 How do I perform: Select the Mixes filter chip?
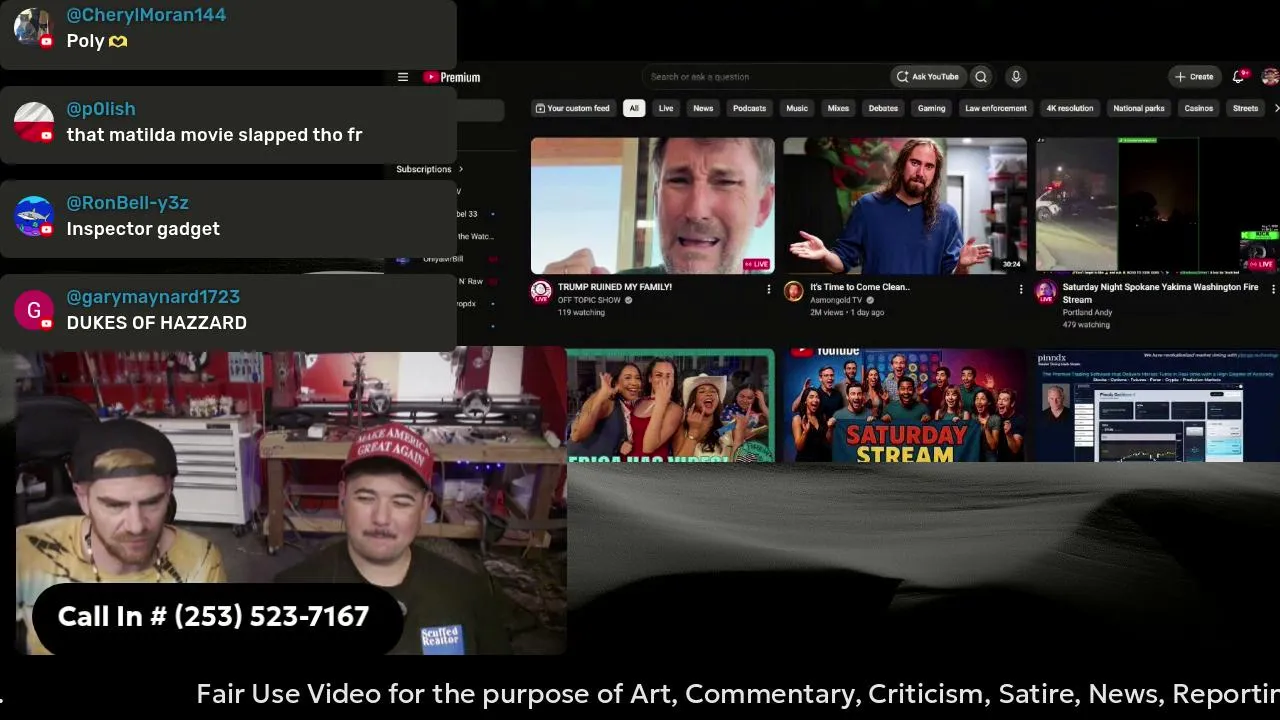tap(838, 108)
